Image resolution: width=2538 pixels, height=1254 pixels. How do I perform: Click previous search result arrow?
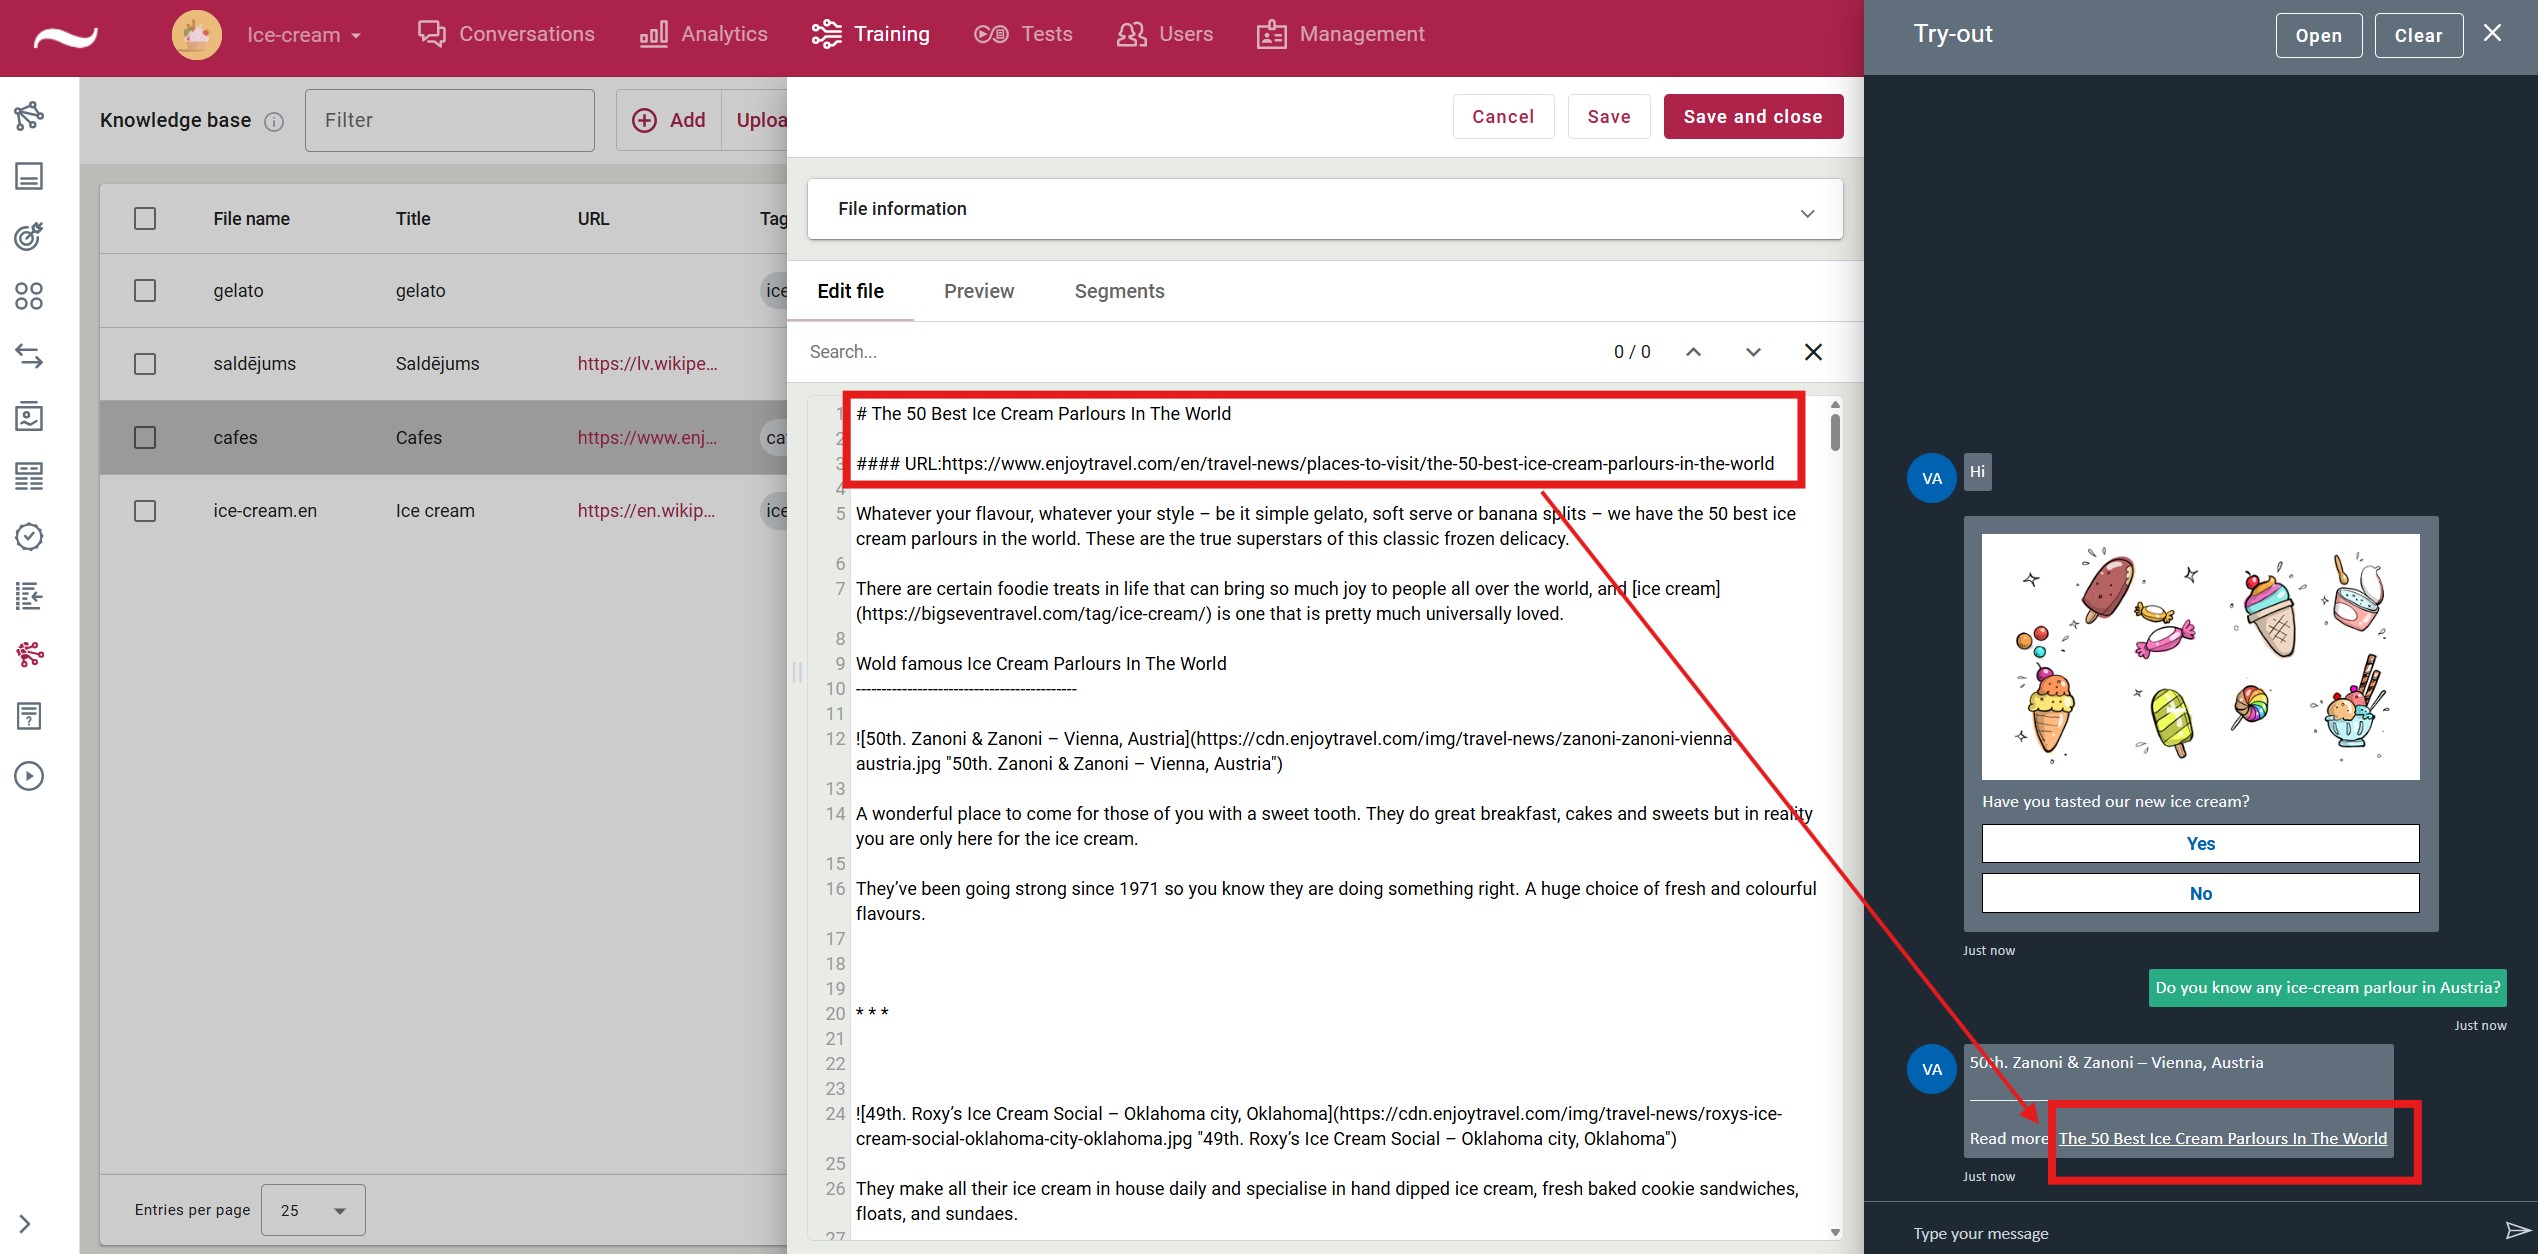1693,352
